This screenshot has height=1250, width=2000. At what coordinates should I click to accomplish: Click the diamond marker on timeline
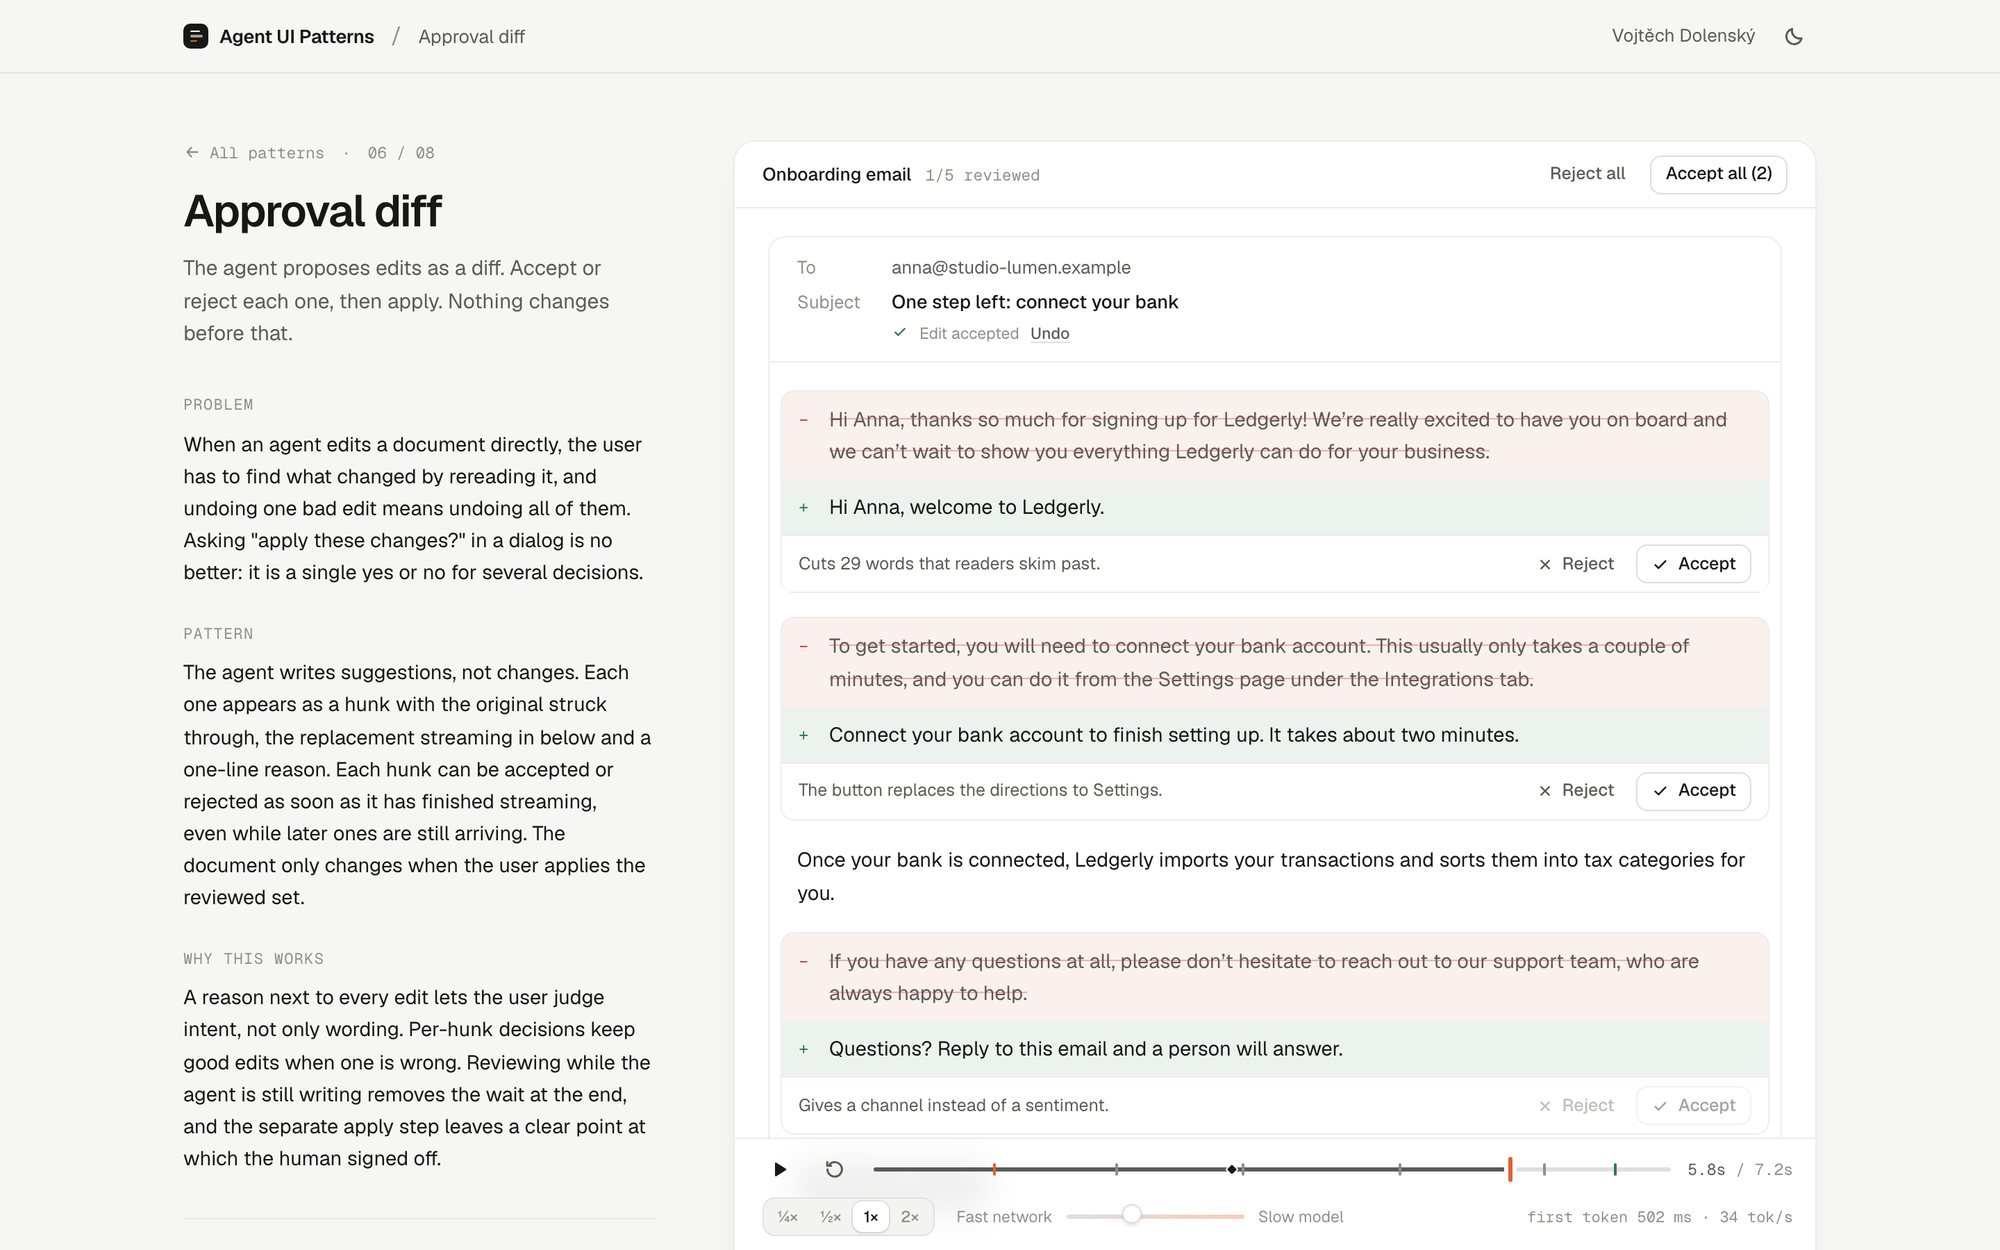[1232, 1169]
